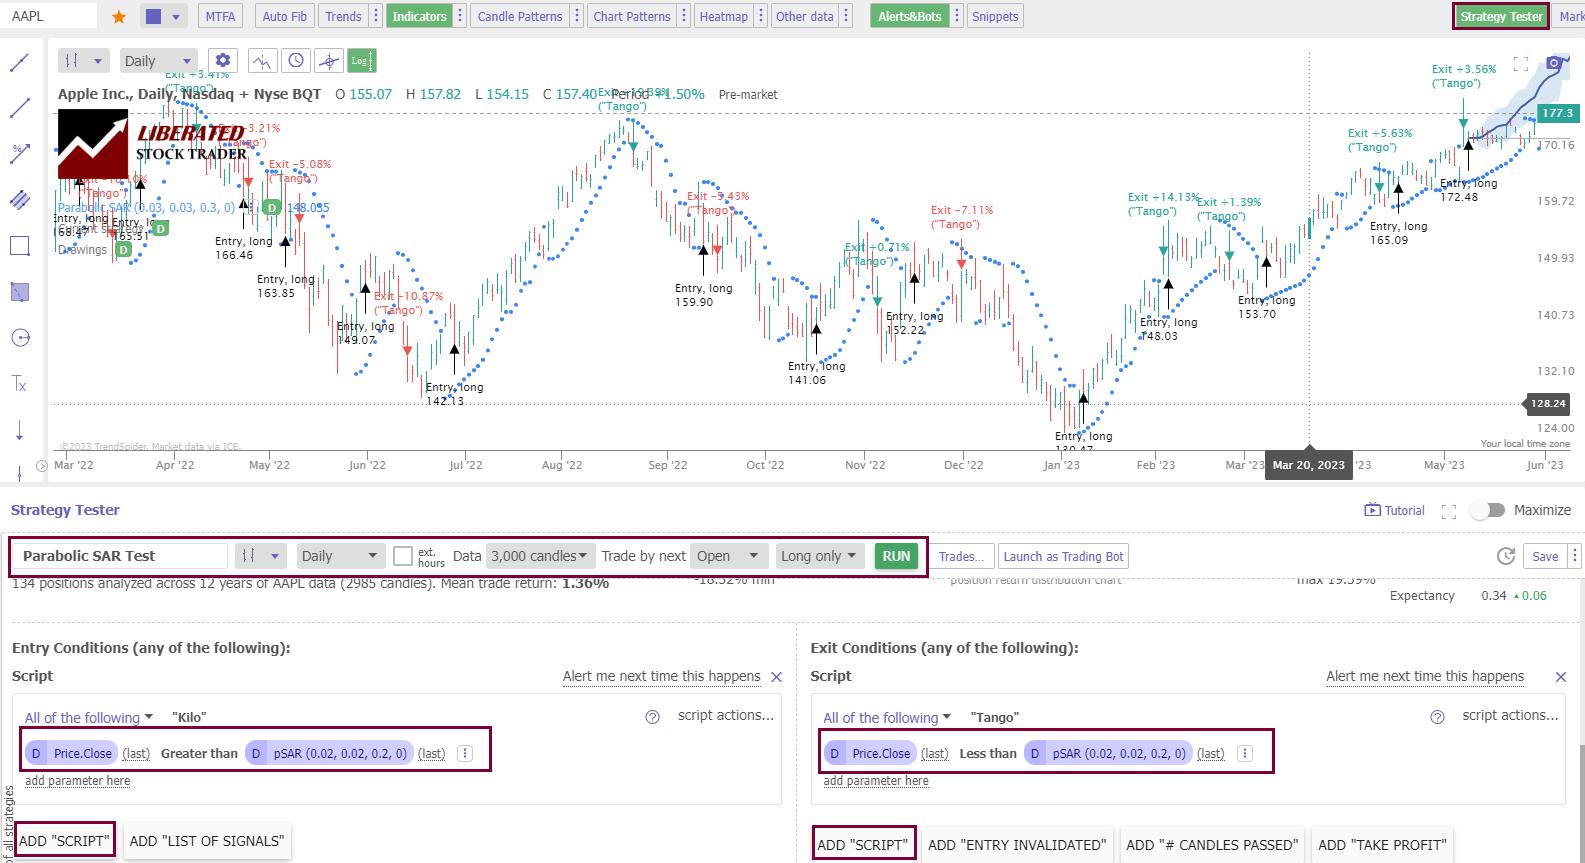Open Trends options three-dot menu
Viewport: 1585px width, 863px height.
(376, 16)
